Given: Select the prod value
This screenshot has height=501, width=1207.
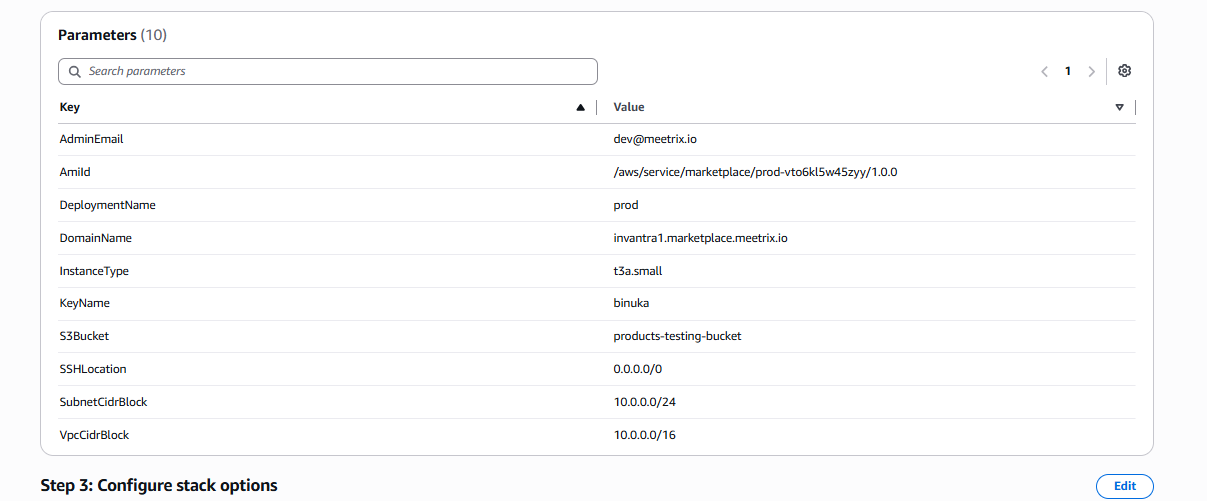Looking at the screenshot, I should click(x=626, y=206).
